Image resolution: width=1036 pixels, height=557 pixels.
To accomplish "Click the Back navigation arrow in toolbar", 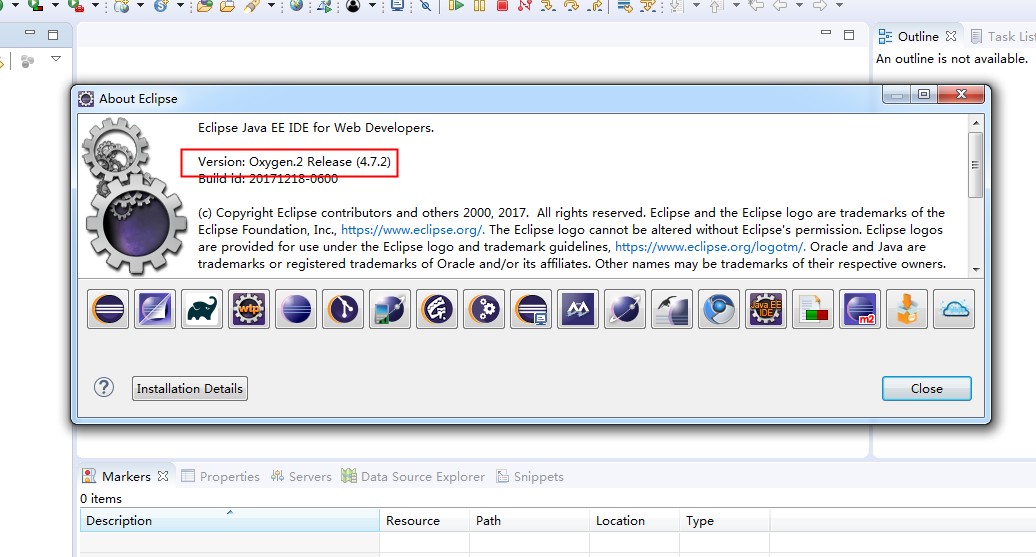I will 780,5.
